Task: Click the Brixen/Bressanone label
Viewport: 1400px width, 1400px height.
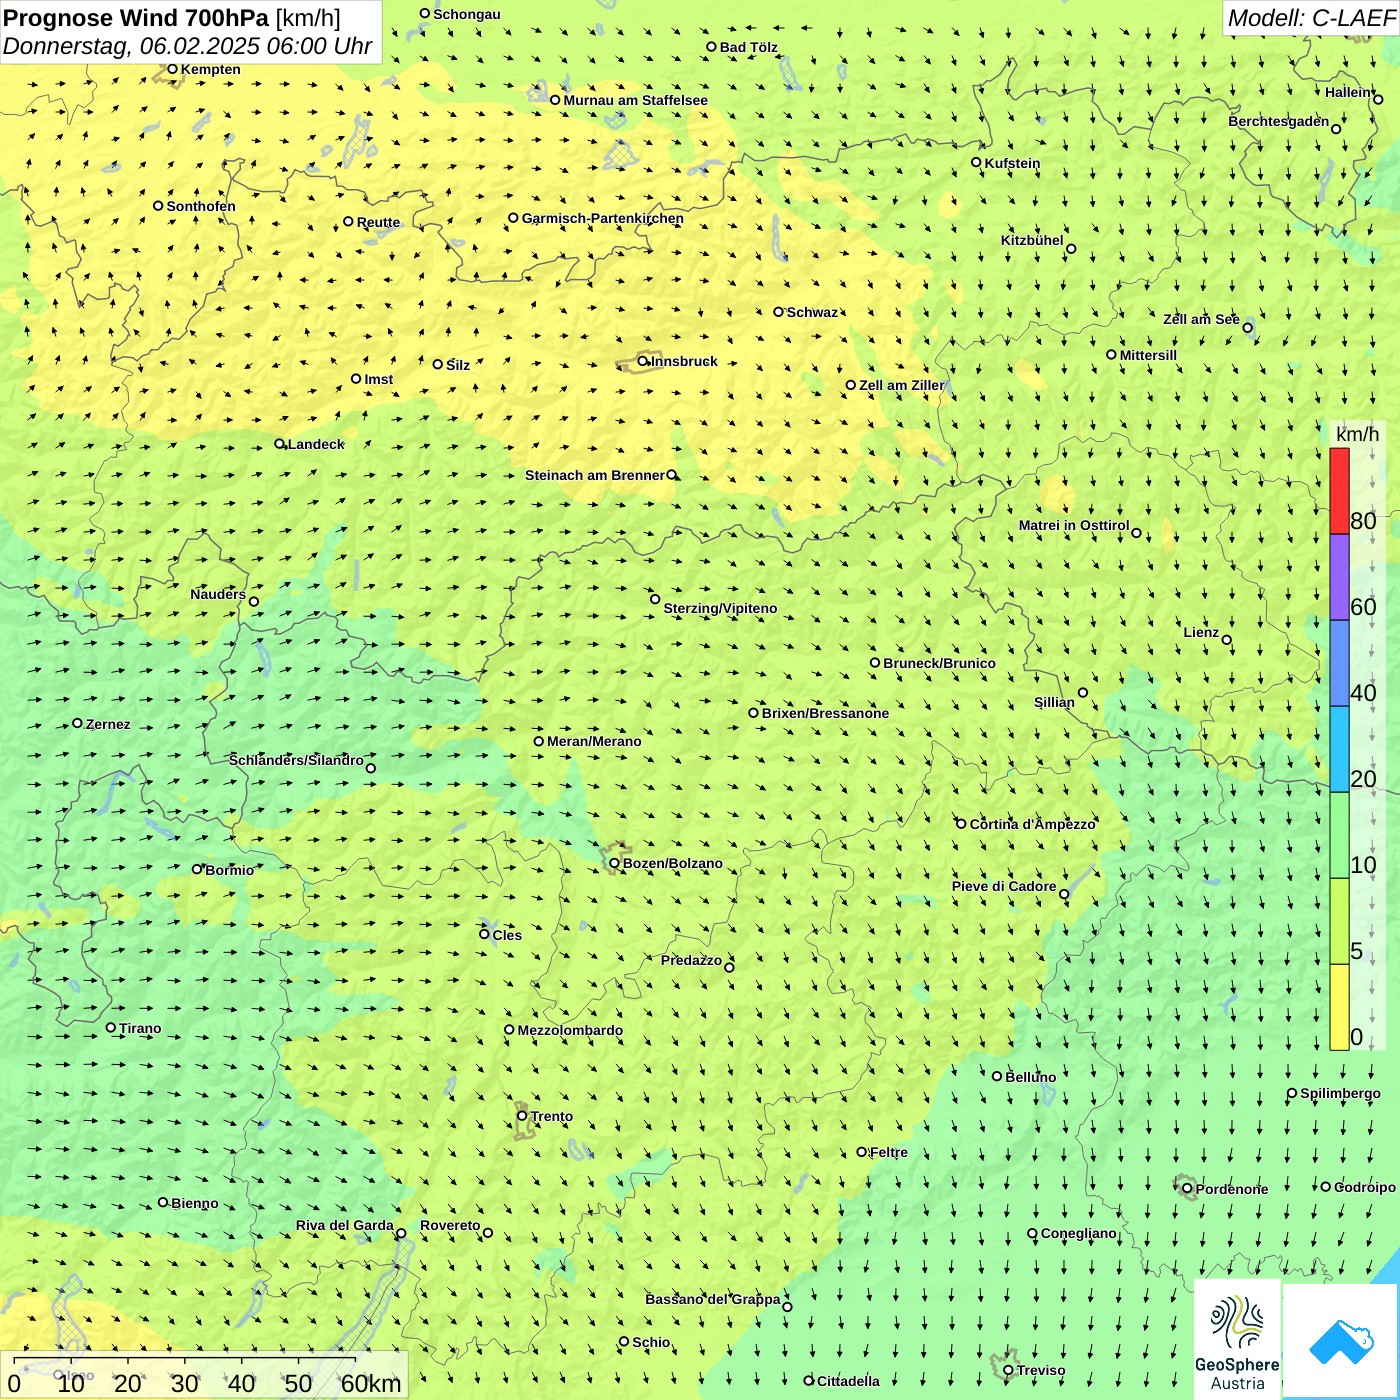Action: click(x=826, y=713)
